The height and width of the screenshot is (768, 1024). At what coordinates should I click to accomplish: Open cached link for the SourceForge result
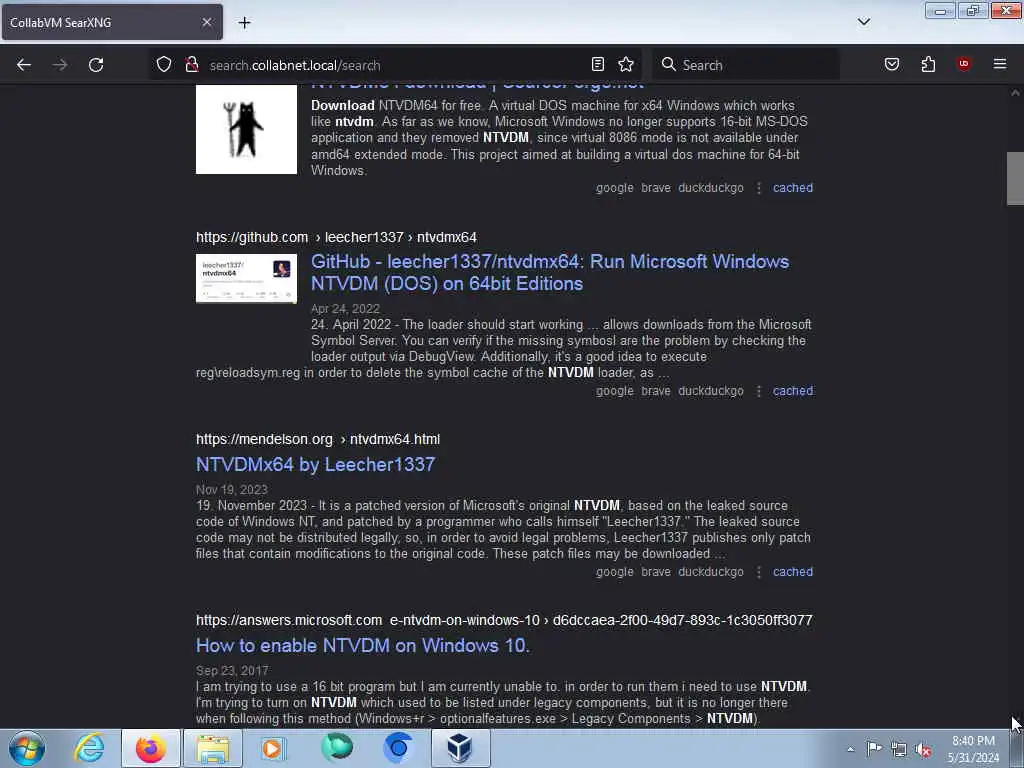point(793,187)
